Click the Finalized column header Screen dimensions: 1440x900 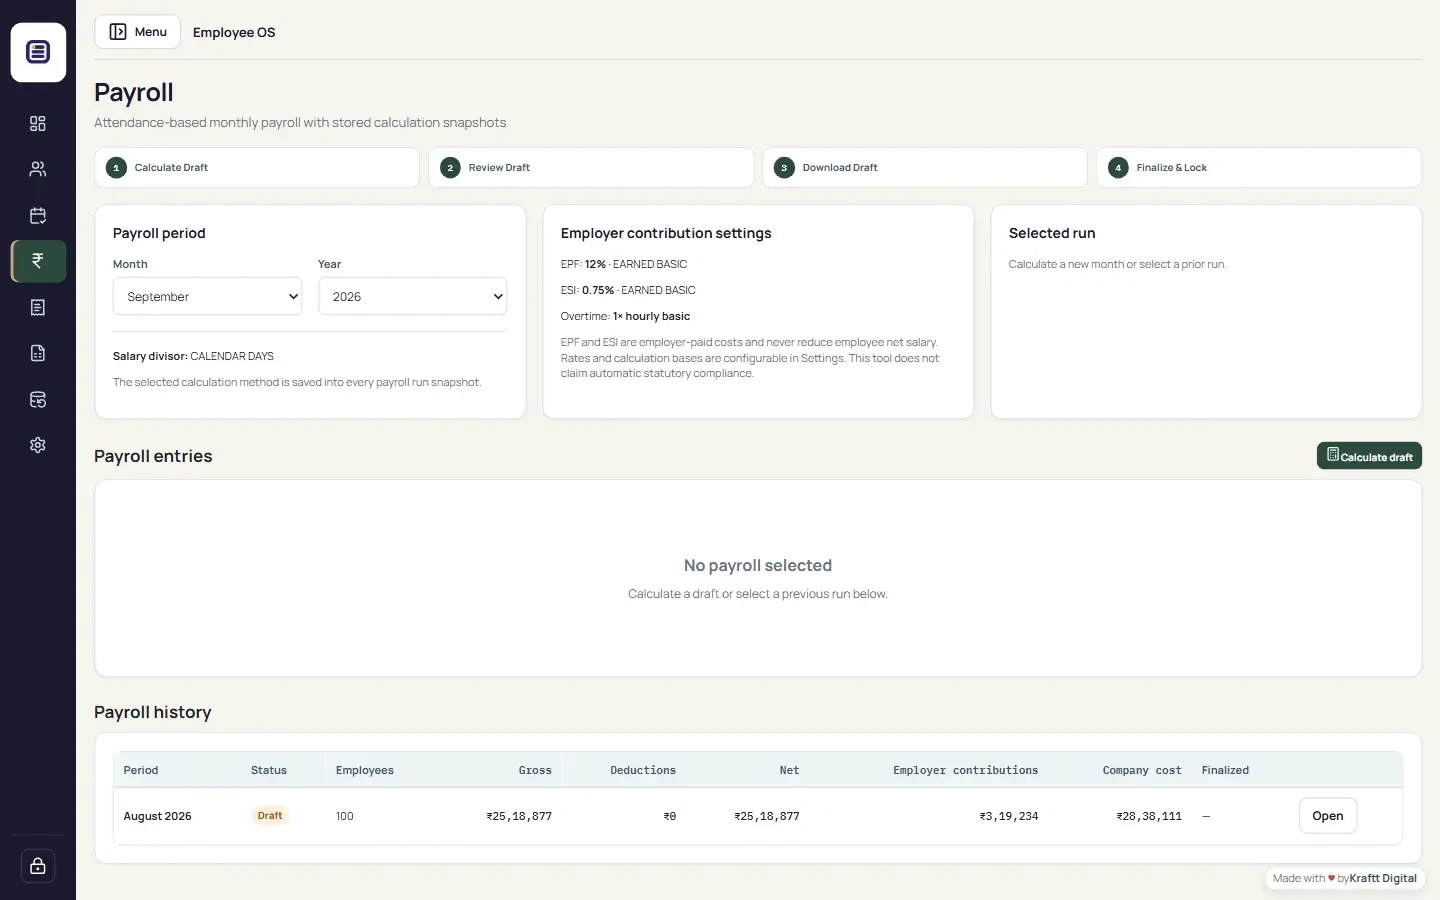tap(1225, 770)
